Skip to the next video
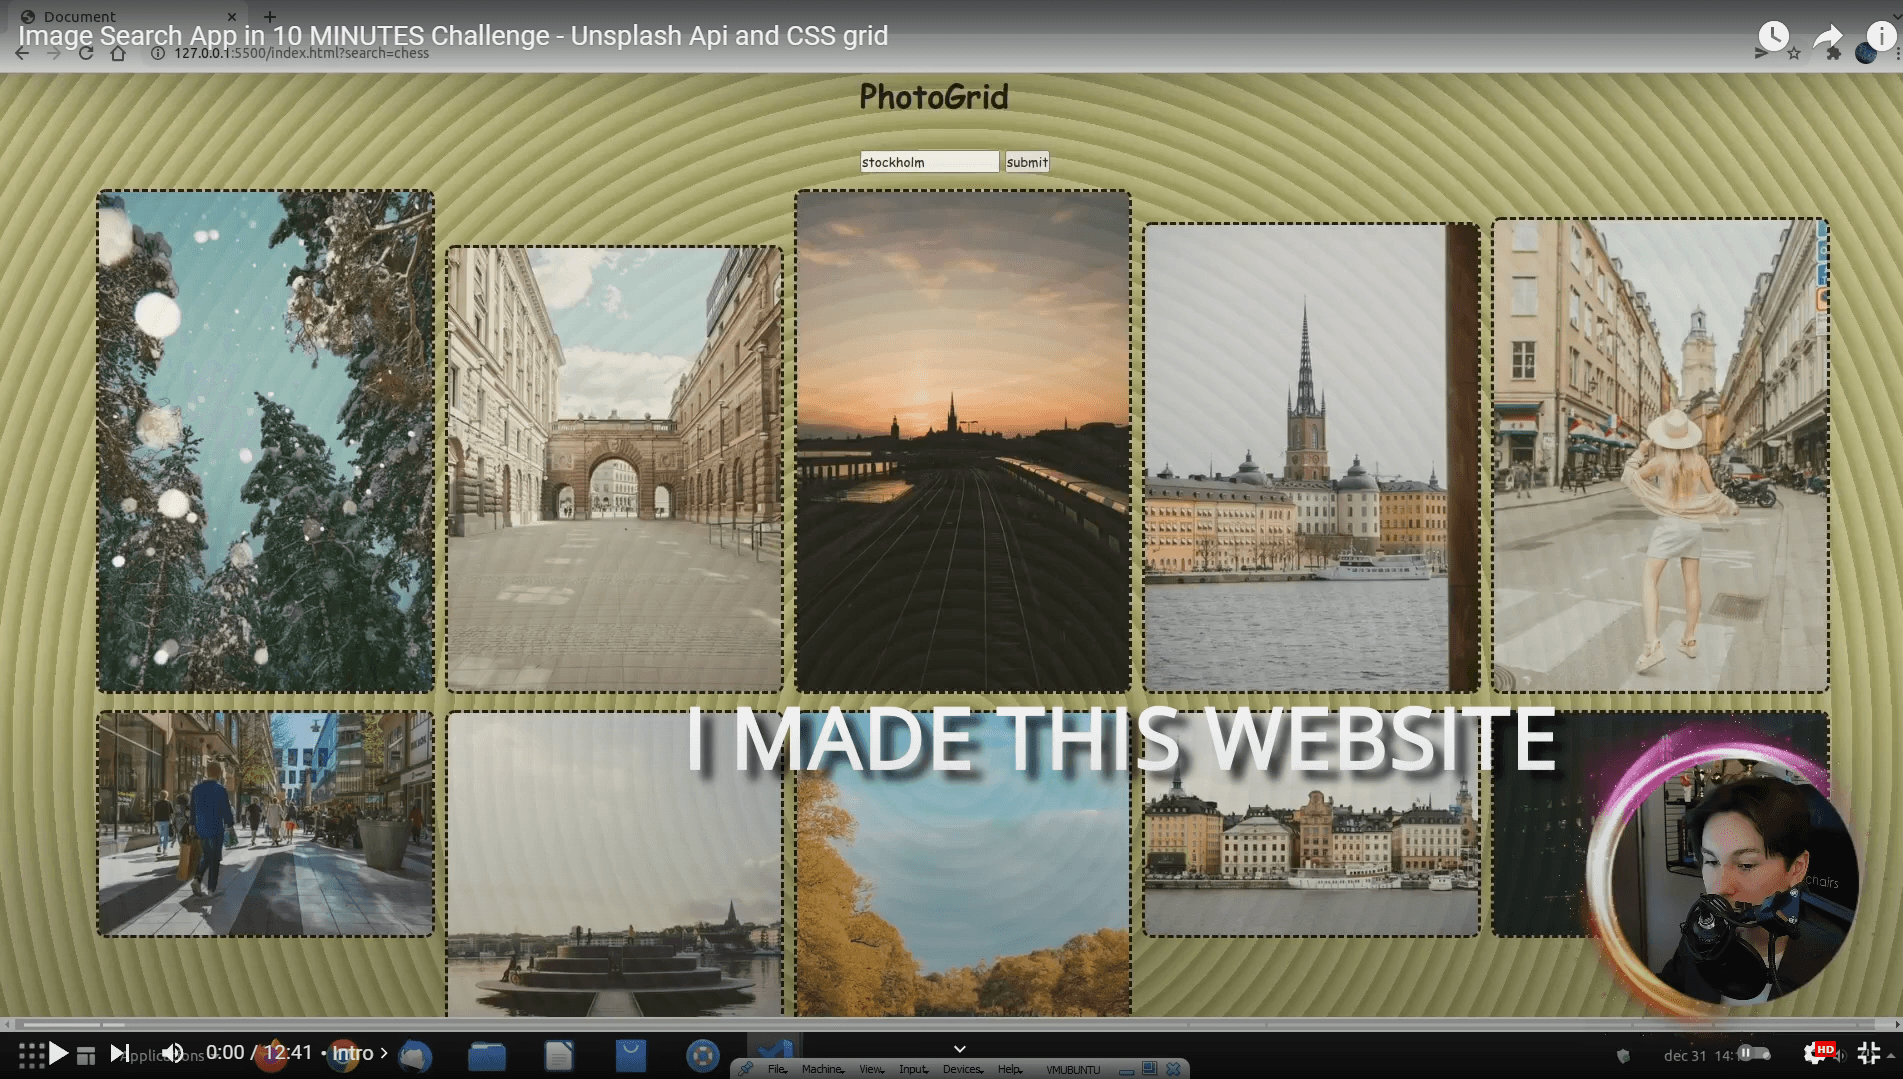This screenshot has height=1079, width=1903. click(119, 1053)
